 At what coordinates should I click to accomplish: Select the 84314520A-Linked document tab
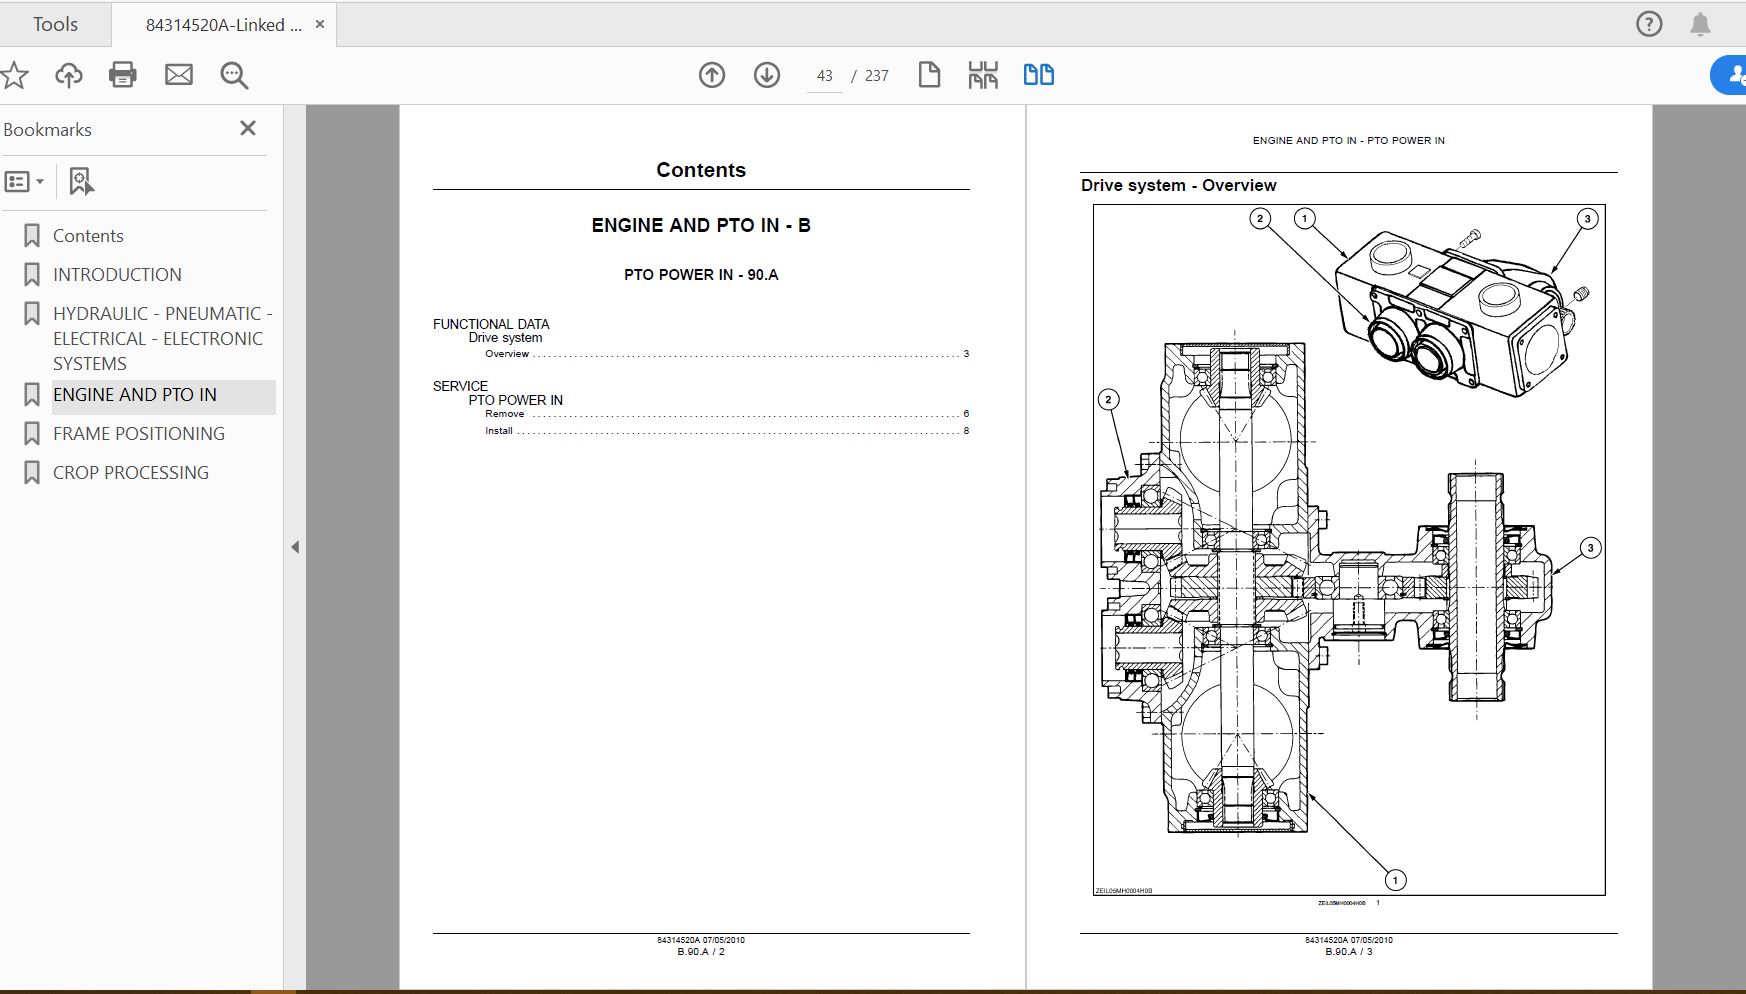tap(222, 23)
